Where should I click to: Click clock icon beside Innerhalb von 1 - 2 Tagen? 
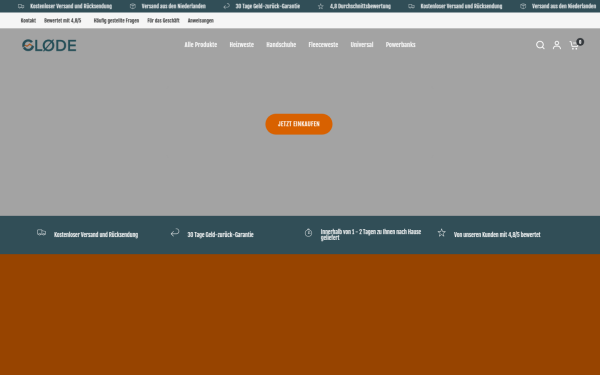[308, 233]
